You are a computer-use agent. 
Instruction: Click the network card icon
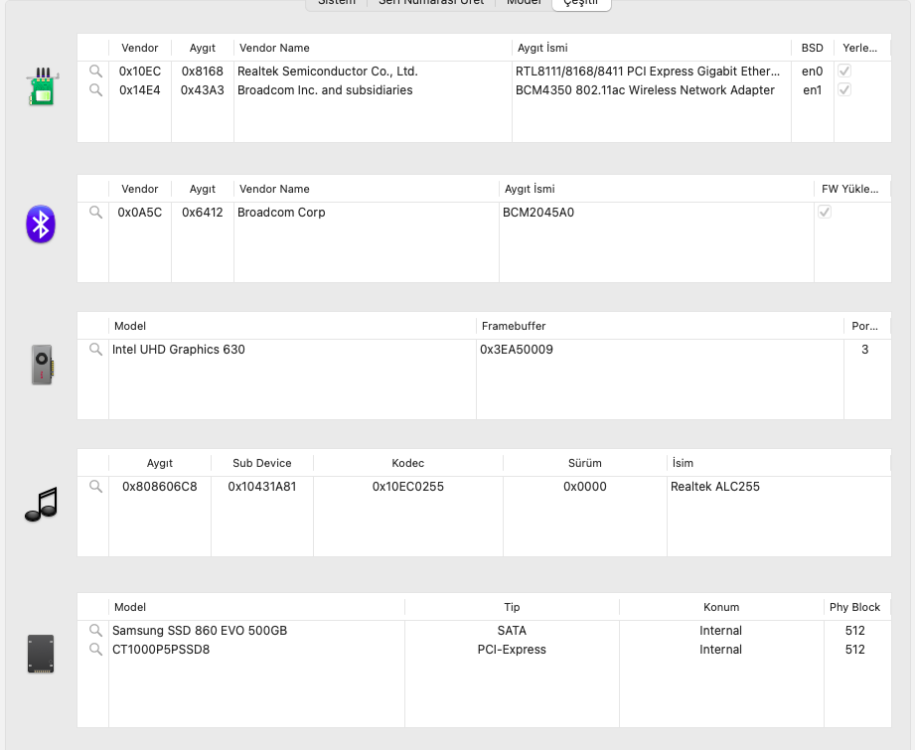(x=42, y=86)
